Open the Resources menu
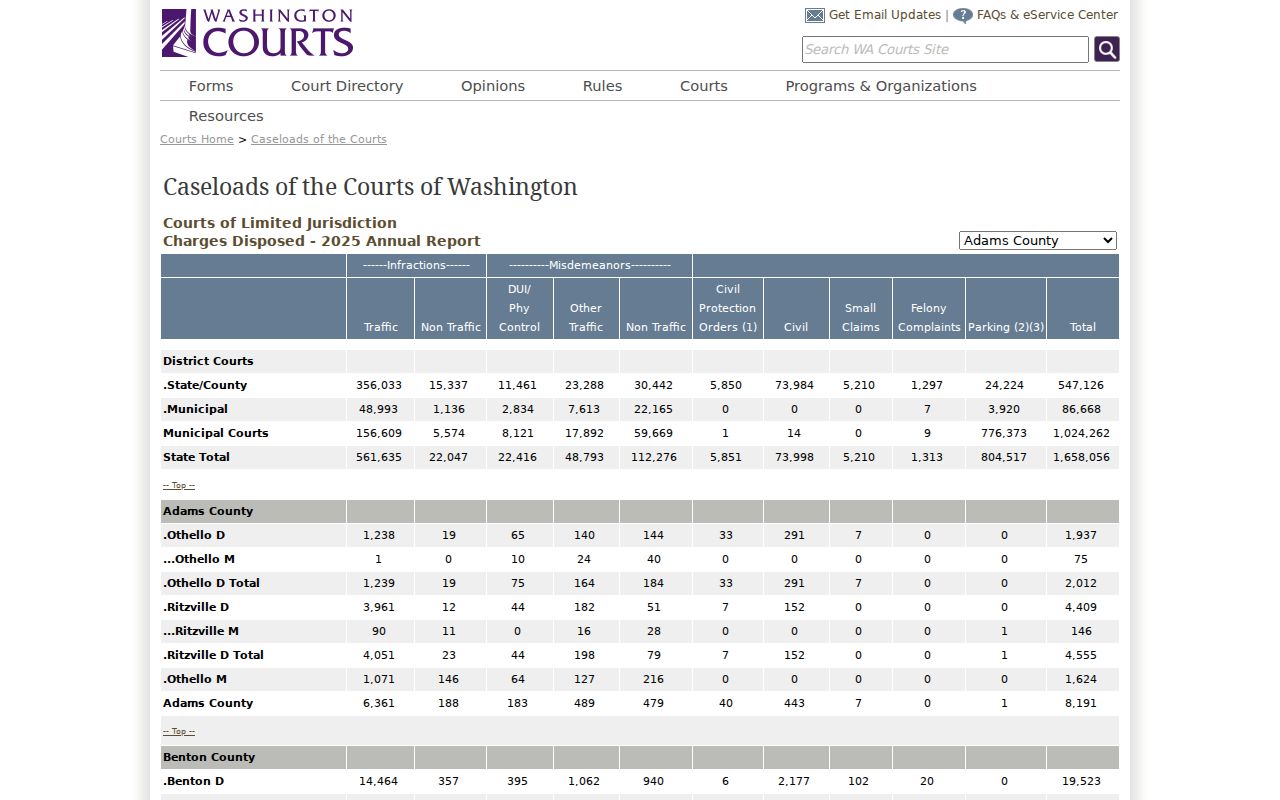Image resolution: width=1280 pixels, height=800 pixels. pos(226,116)
